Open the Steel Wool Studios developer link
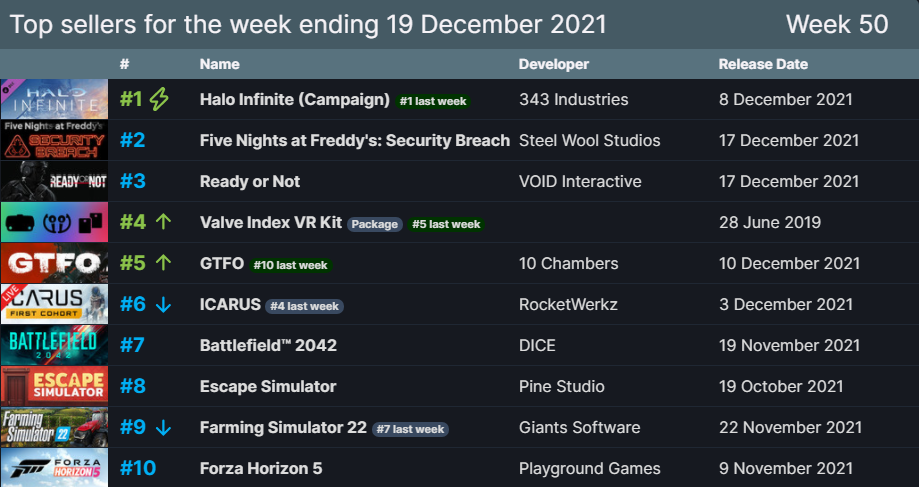The width and height of the screenshot is (919, 487). [590, 141]
